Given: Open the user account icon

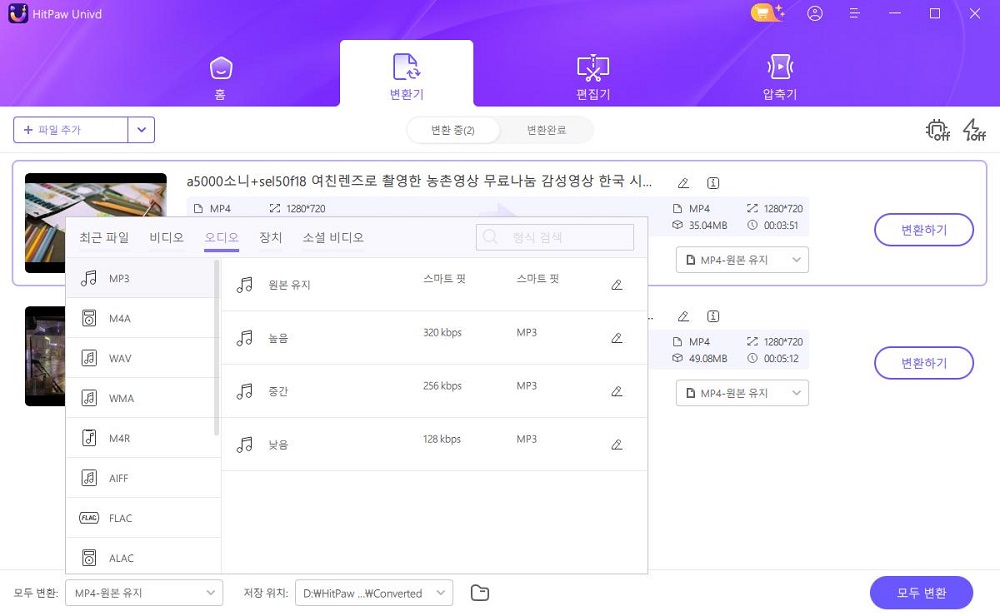Looking at the screenshot, I should (815, 14).
